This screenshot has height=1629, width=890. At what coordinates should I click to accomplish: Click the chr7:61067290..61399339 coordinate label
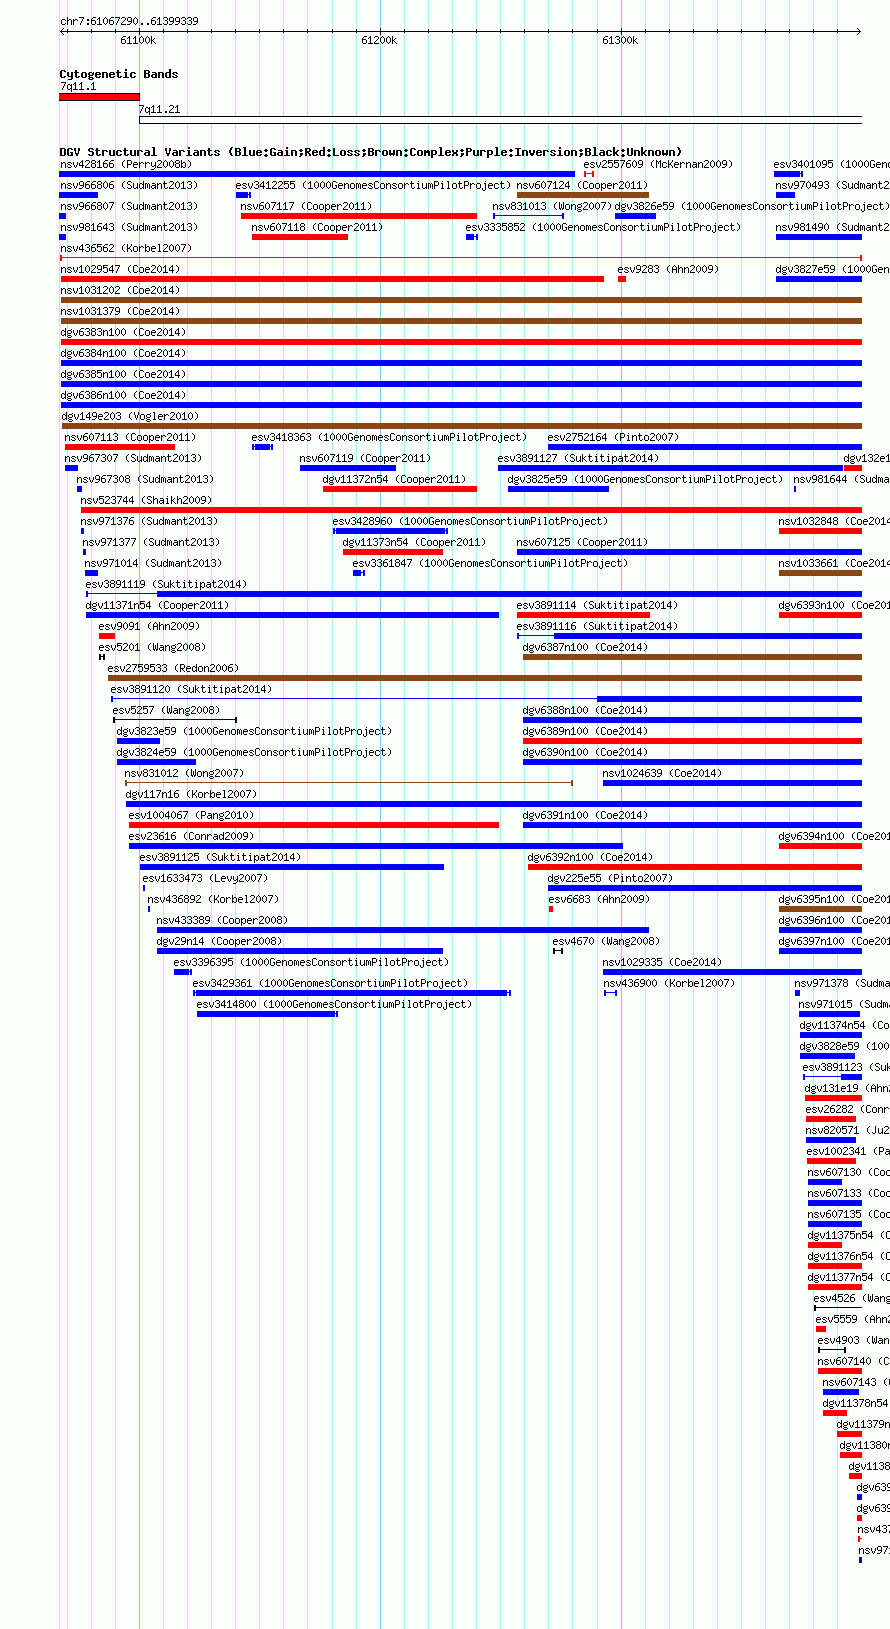[x=129, y=21]
